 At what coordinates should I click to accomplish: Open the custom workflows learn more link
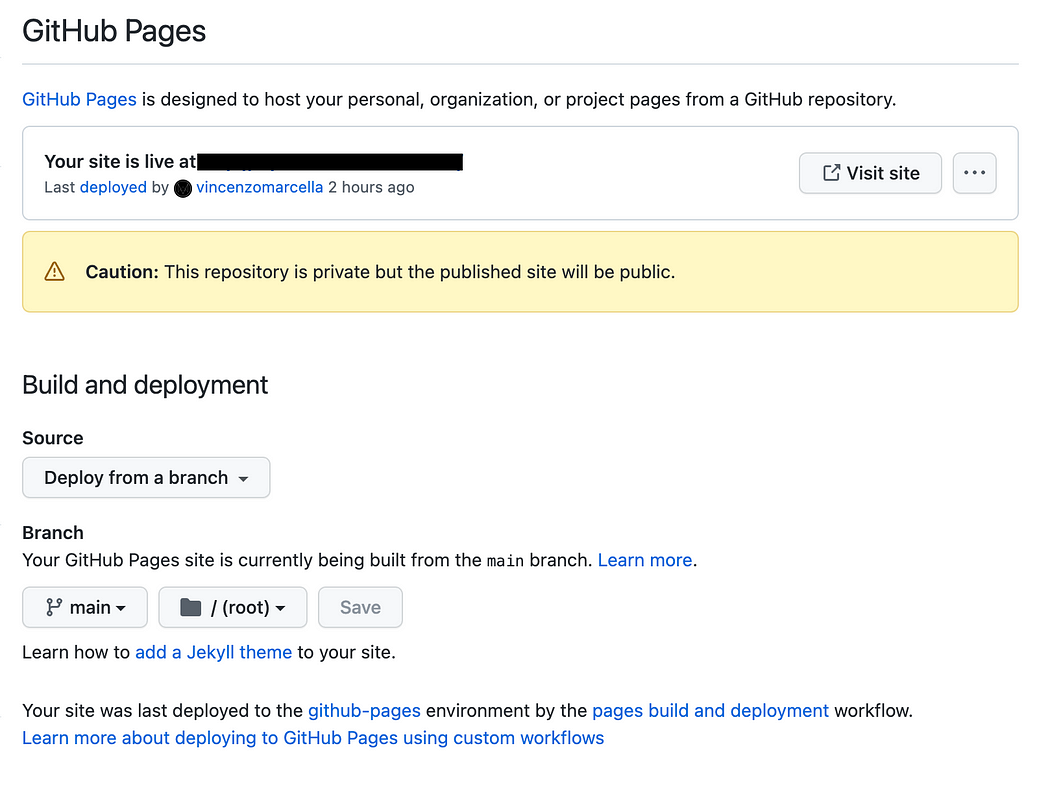pyautogui.click(x=313, y=738)
